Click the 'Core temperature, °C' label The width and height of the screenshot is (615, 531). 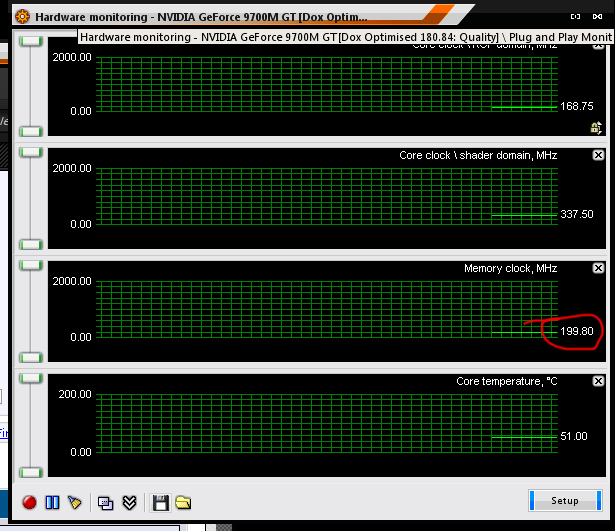[x=507, y=381]
